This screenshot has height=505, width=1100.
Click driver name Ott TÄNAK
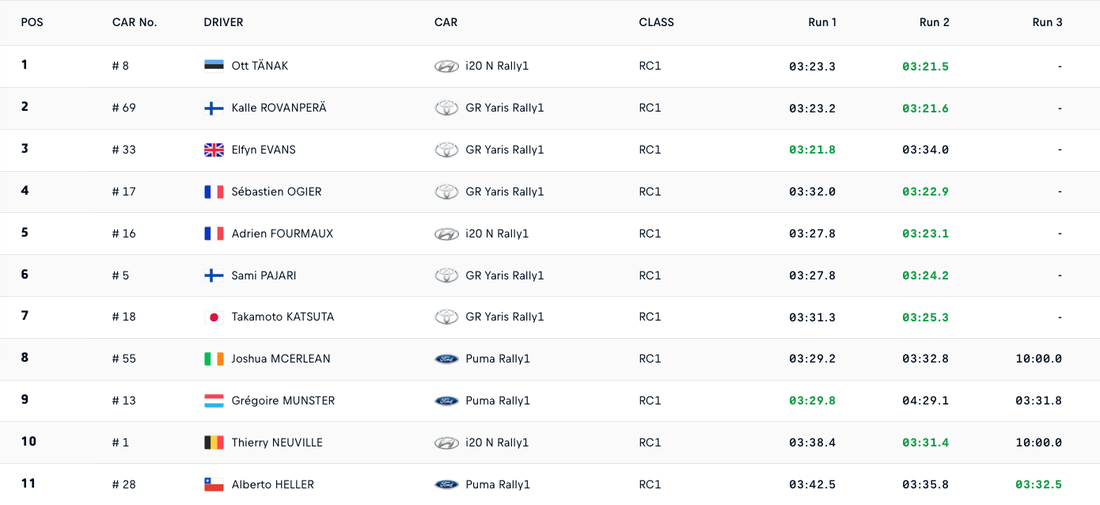point(259,66)
